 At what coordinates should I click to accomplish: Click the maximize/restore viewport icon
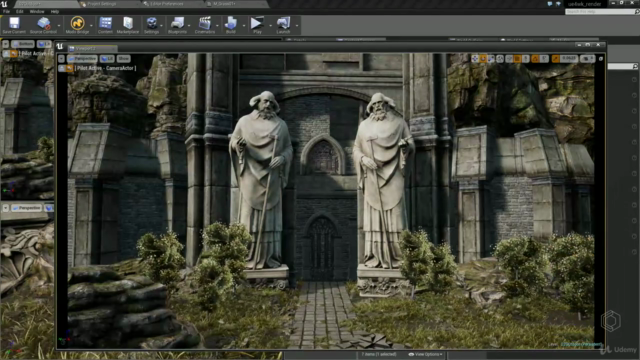point(601,59)
